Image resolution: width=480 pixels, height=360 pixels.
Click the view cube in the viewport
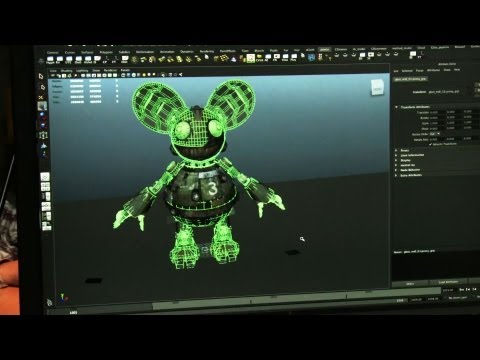pos(377,88)
